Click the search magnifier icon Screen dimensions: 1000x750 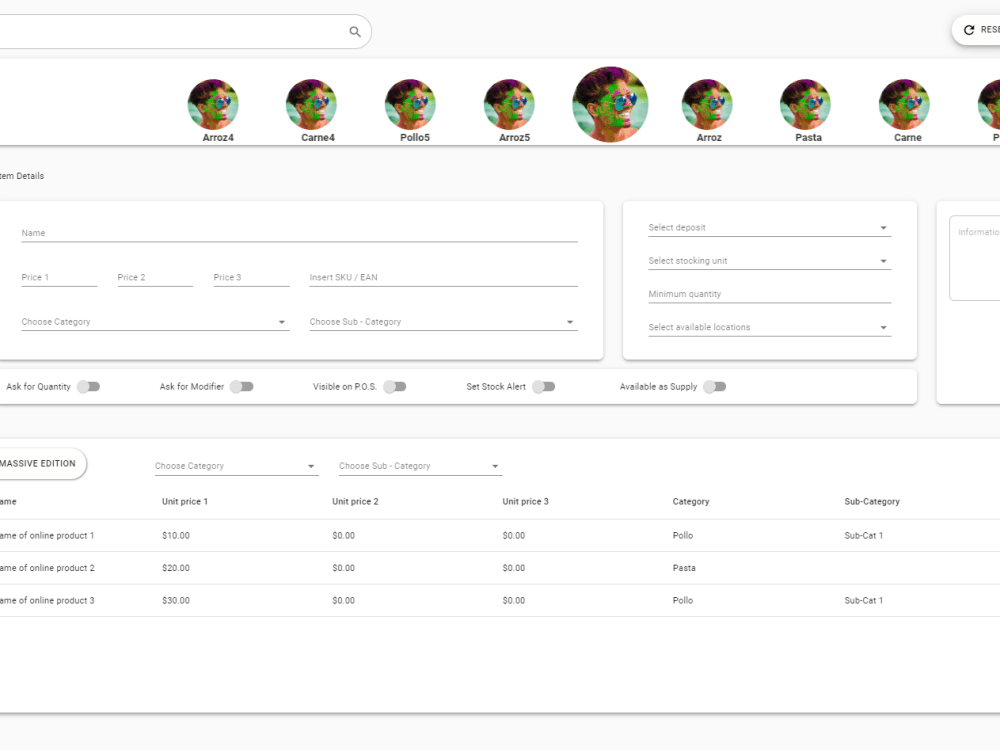(x=355, y=31)
